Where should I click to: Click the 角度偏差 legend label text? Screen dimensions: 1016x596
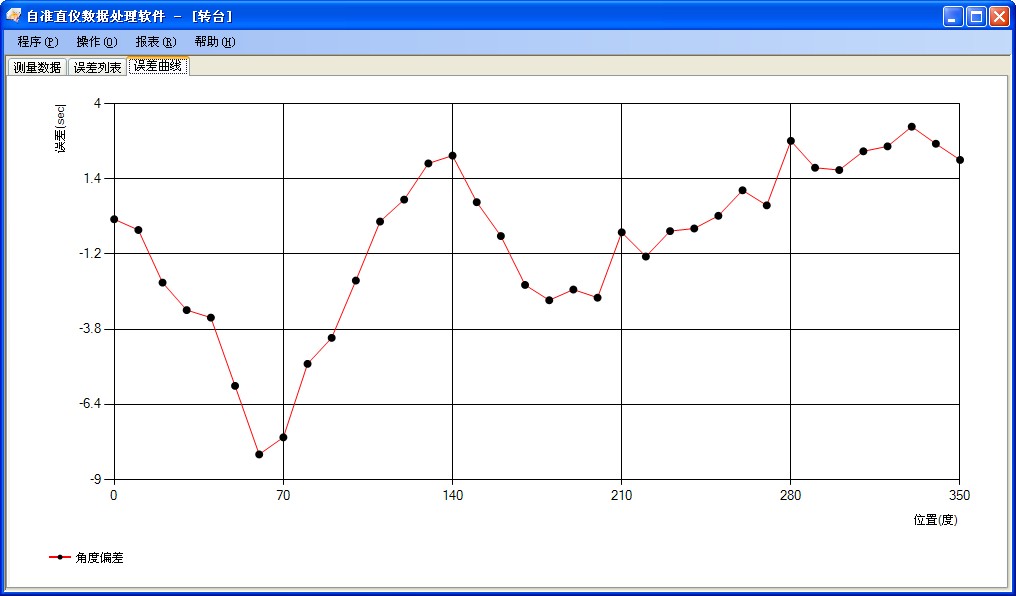click(99, 558)
